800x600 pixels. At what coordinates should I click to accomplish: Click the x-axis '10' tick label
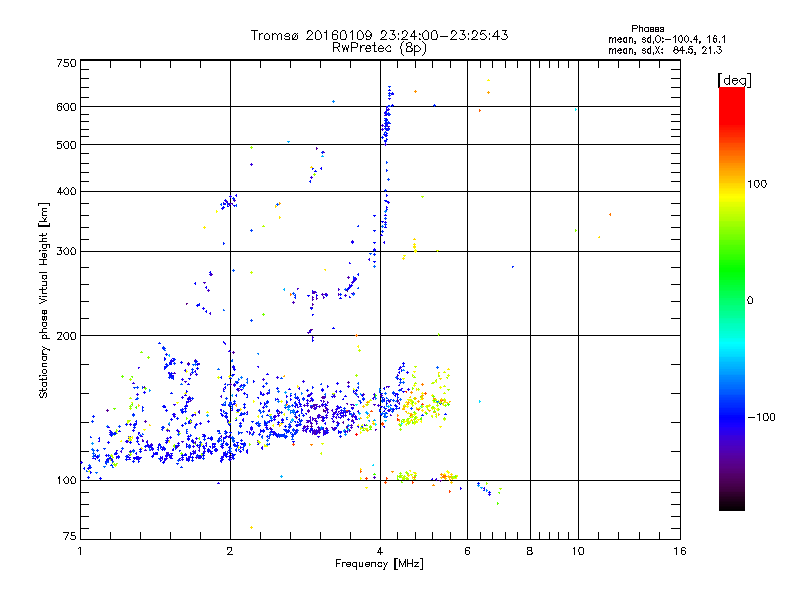(578, 551)
